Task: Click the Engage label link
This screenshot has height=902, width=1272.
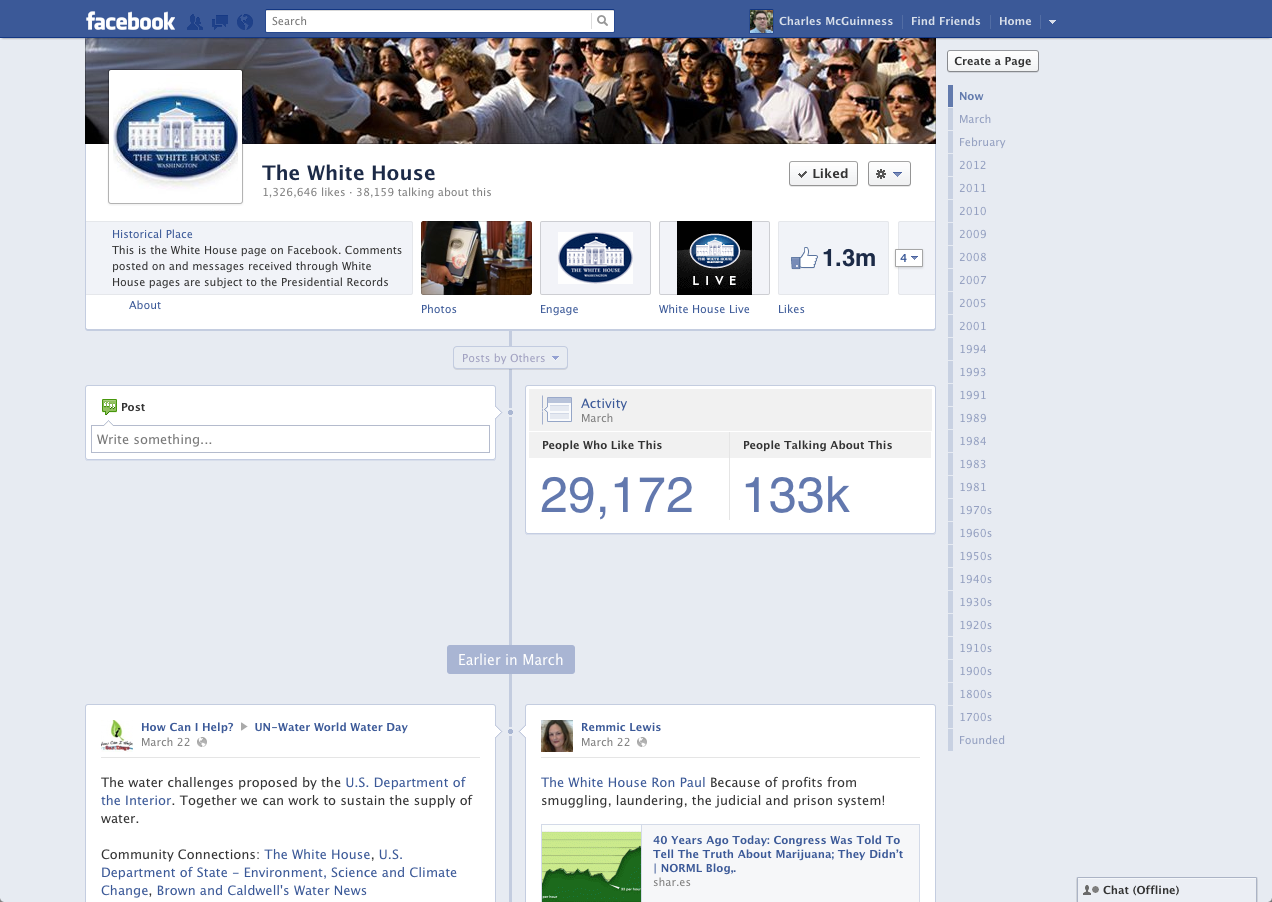Action: 559,309
